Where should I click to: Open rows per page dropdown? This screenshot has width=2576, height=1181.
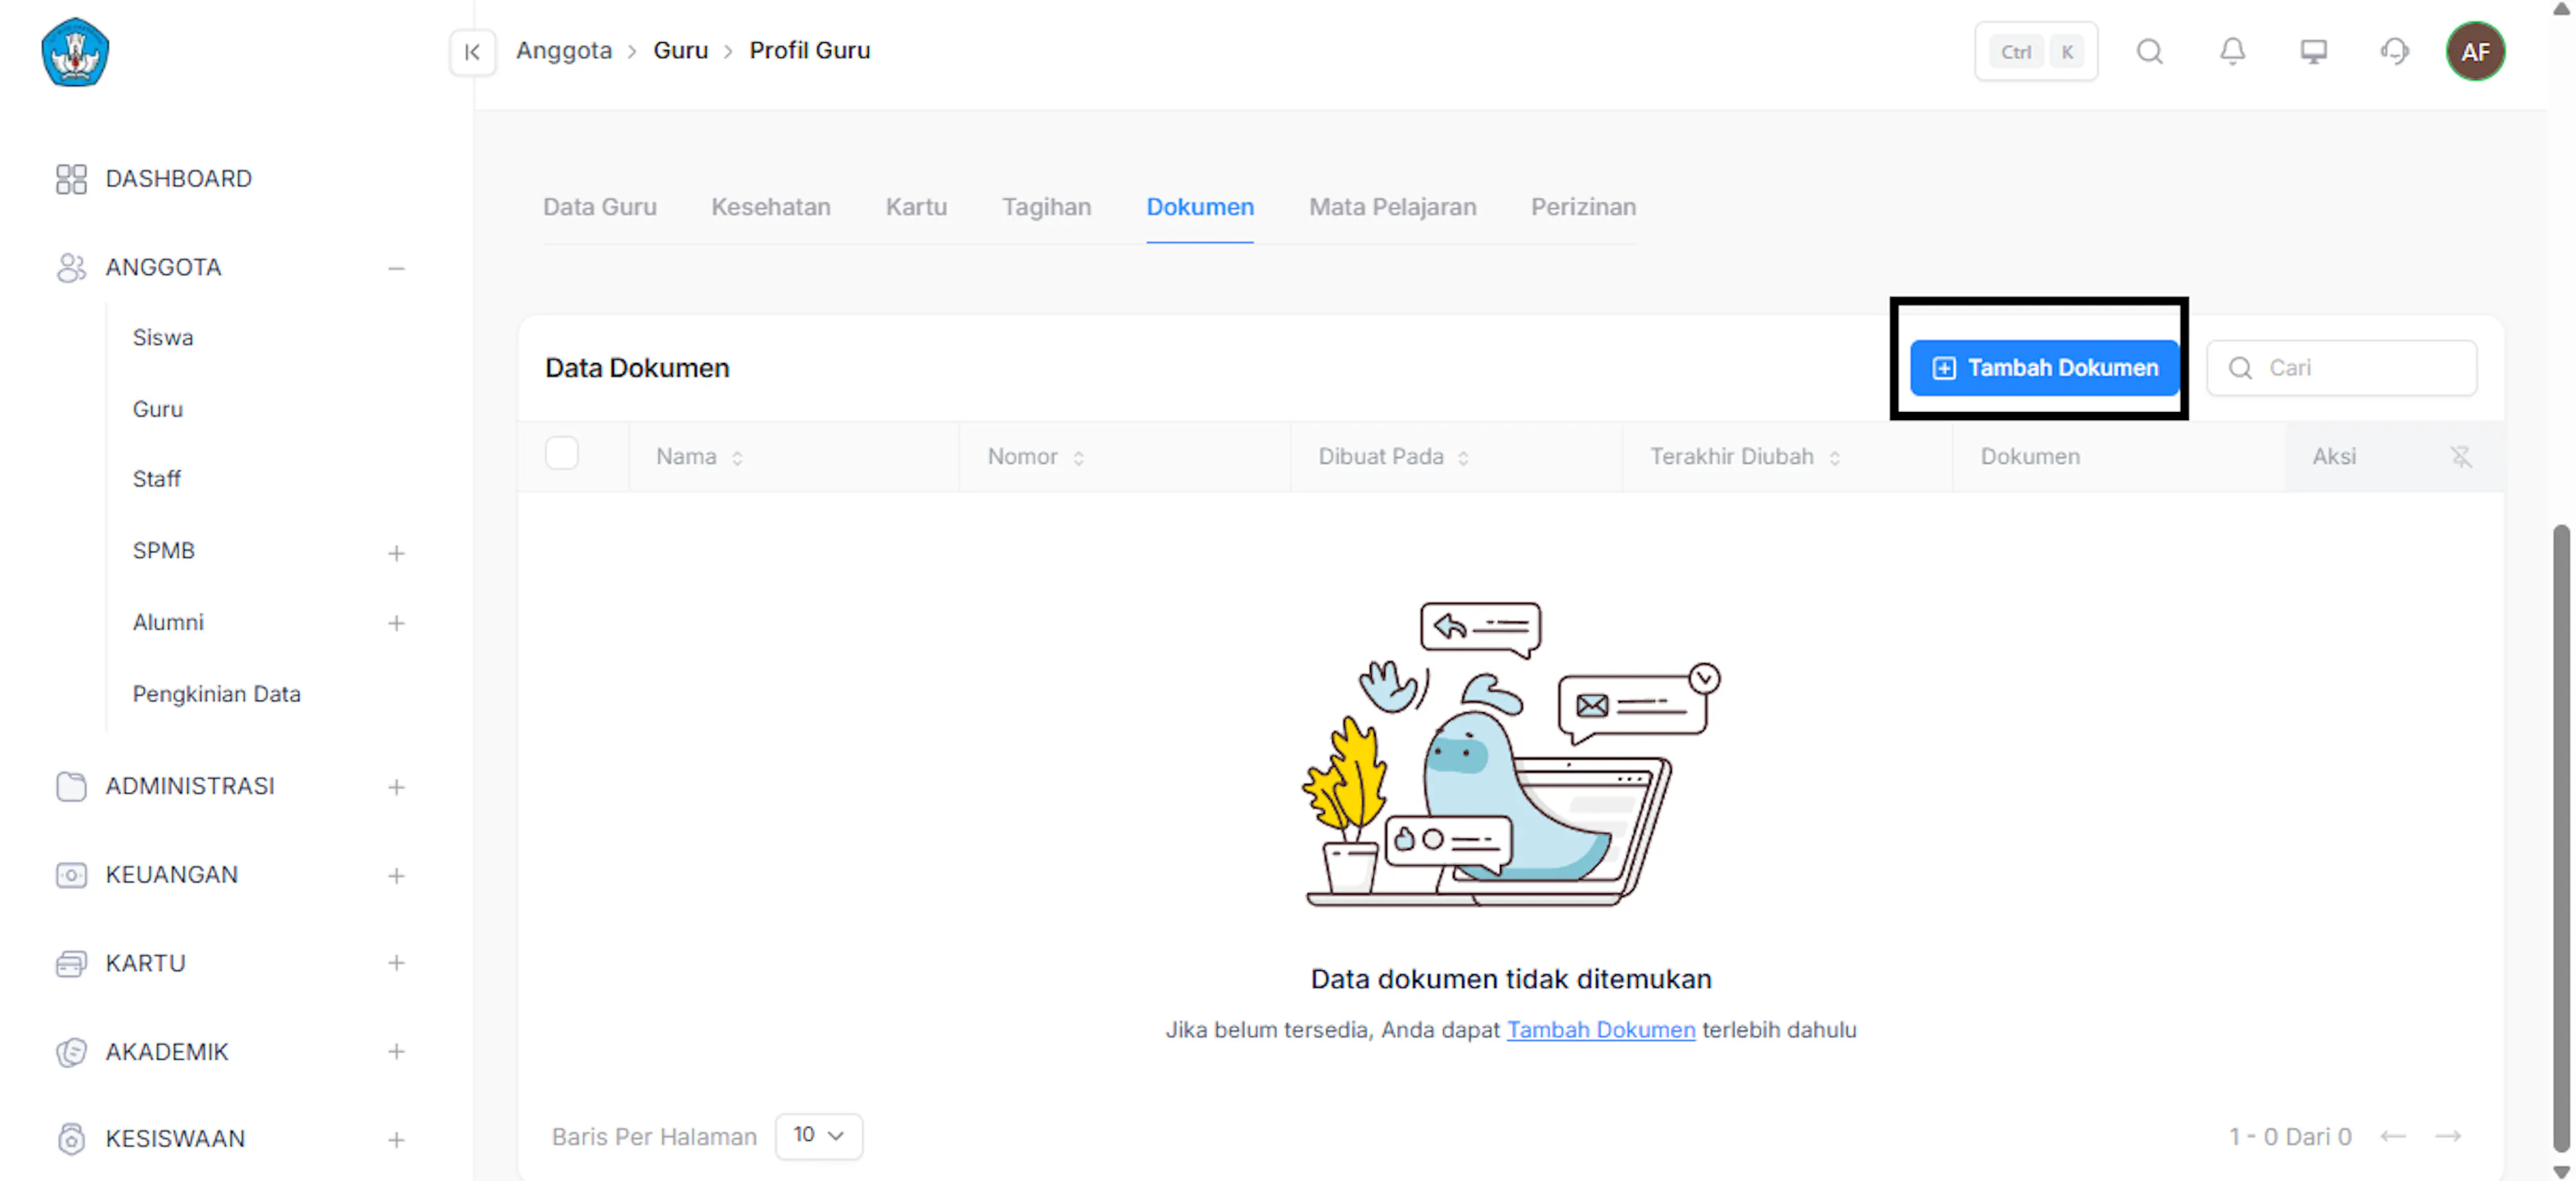(x=818, y=1136)
